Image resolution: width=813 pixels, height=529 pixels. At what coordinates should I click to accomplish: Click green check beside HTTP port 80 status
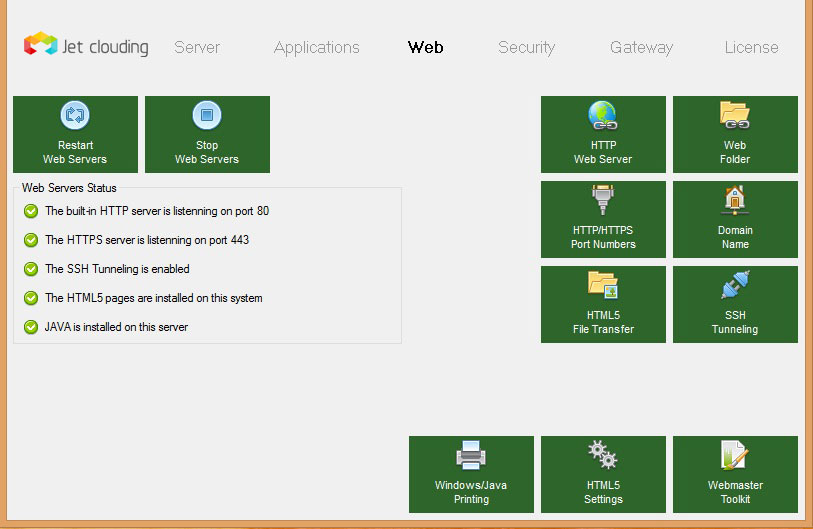click(31, 211)
